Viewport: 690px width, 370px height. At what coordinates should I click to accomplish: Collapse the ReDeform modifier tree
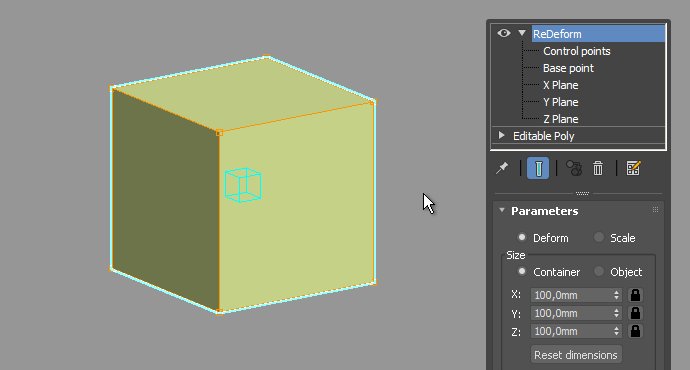[x=522, y=33]
